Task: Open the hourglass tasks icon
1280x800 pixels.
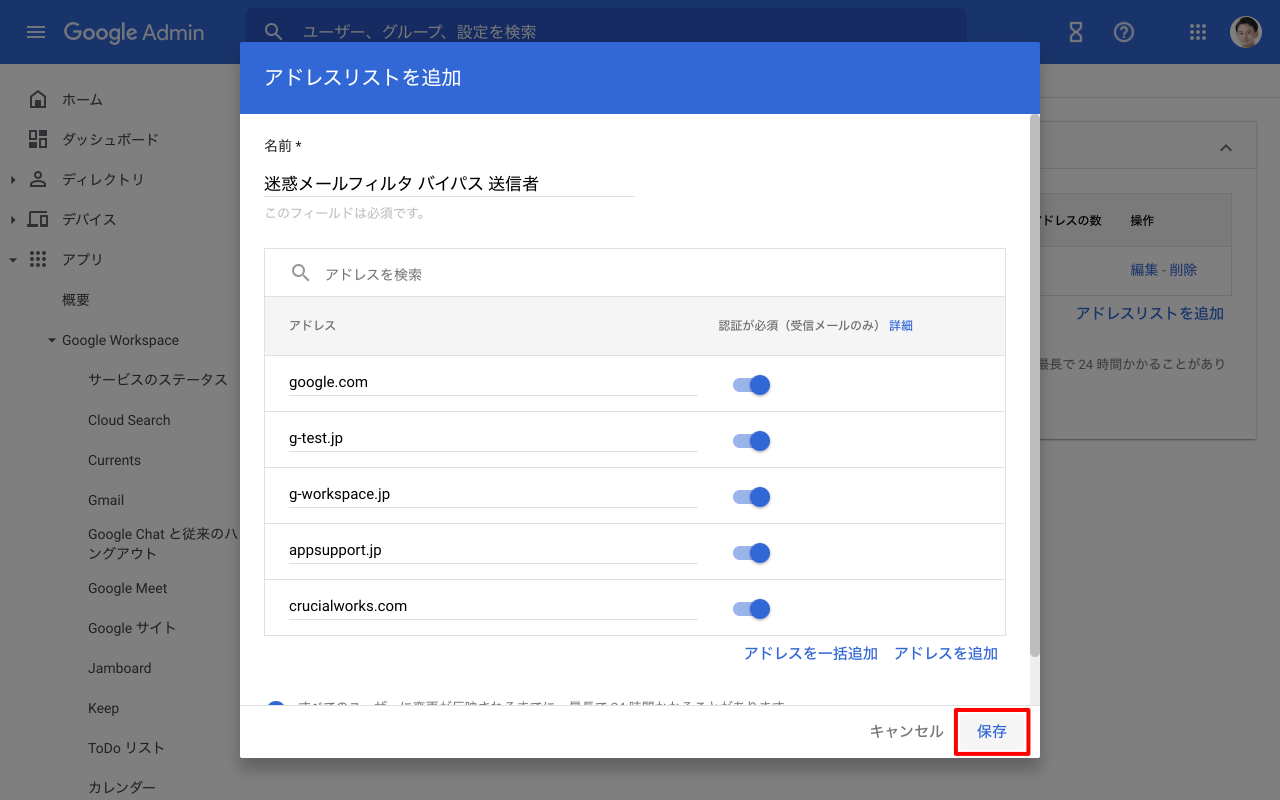Action: pos(1076,32)
